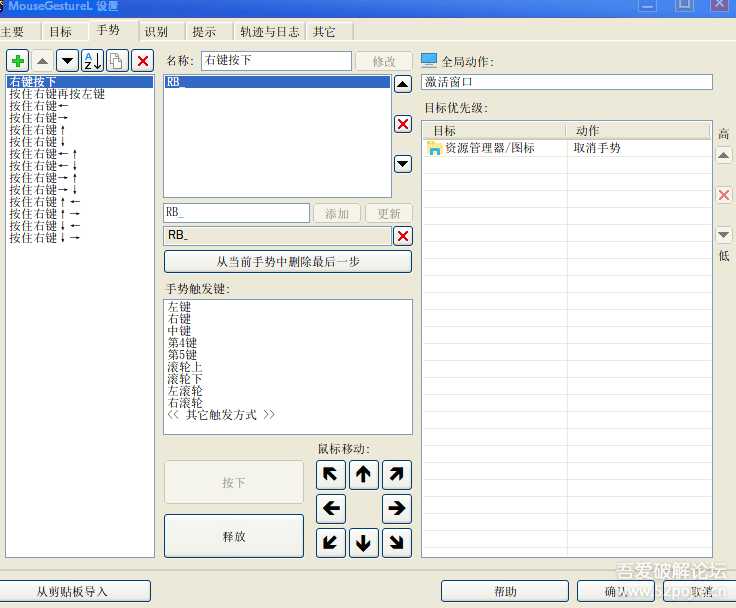Expand the 其它触发方式 trigger options

[x=221, y=415]
